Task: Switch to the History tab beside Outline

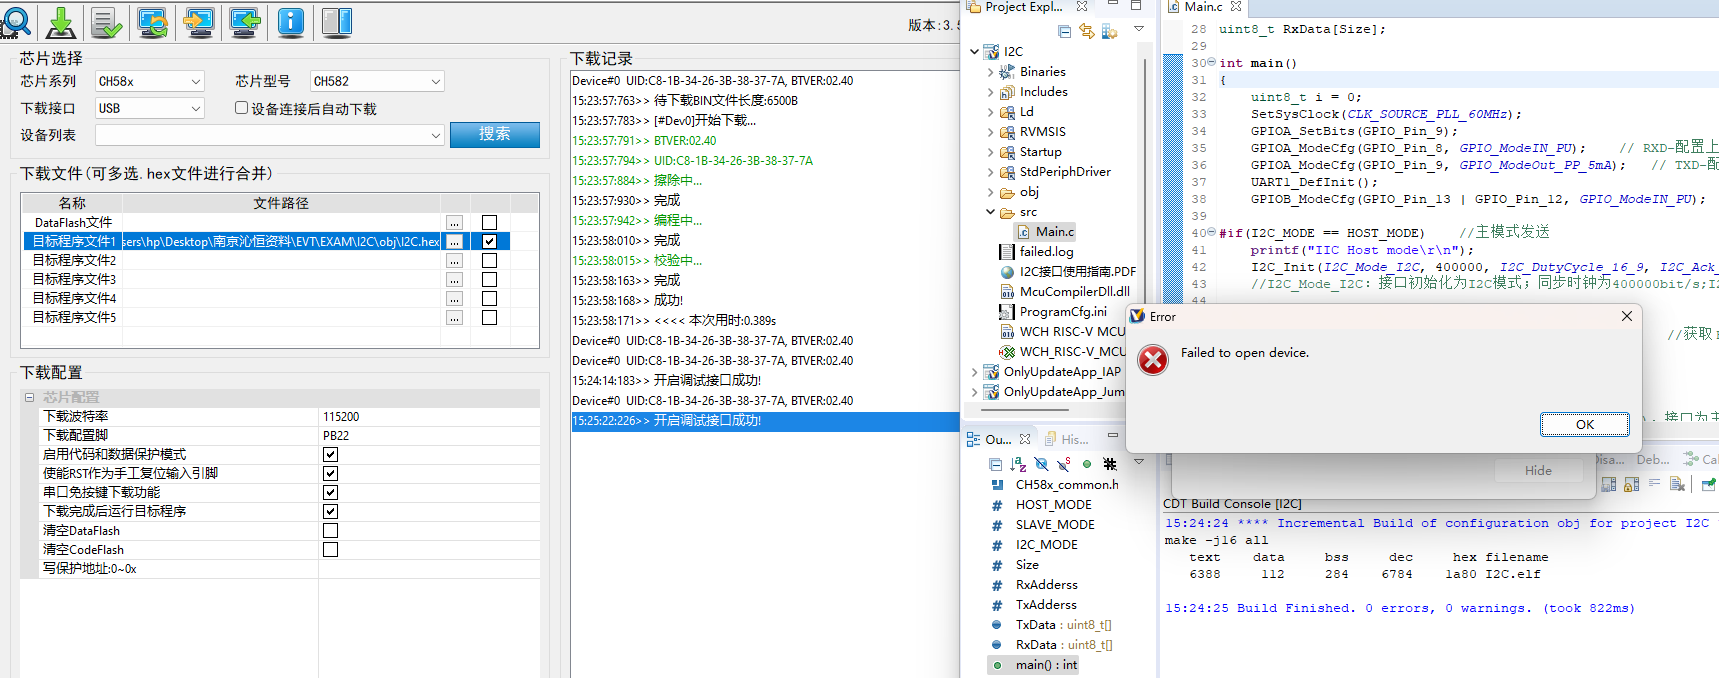Action: [x=1067, y=439]
